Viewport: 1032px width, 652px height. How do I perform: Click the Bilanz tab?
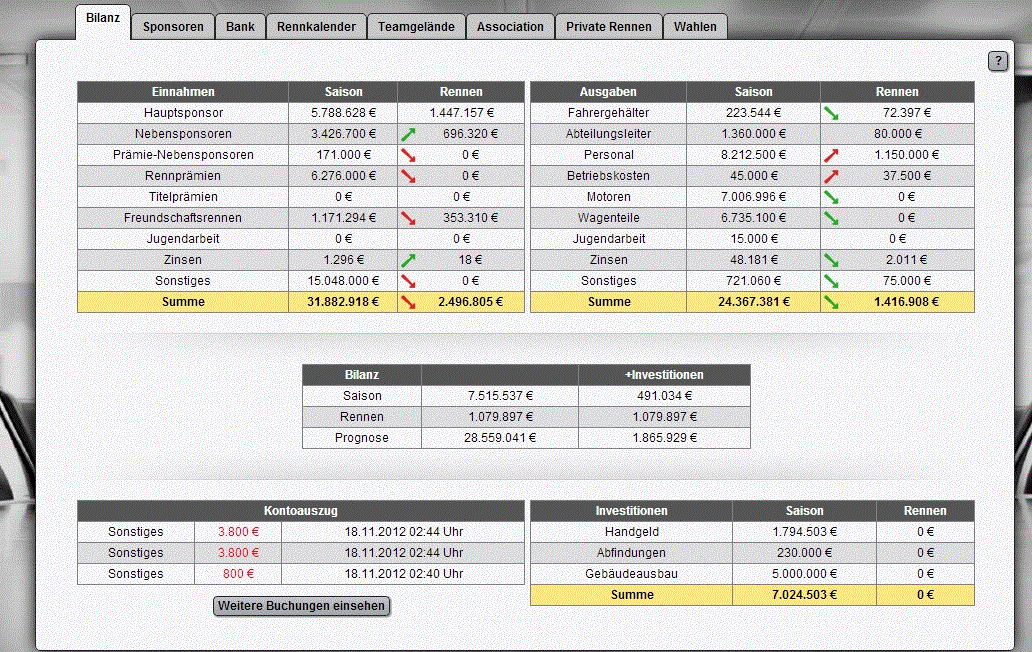(103, 22)
